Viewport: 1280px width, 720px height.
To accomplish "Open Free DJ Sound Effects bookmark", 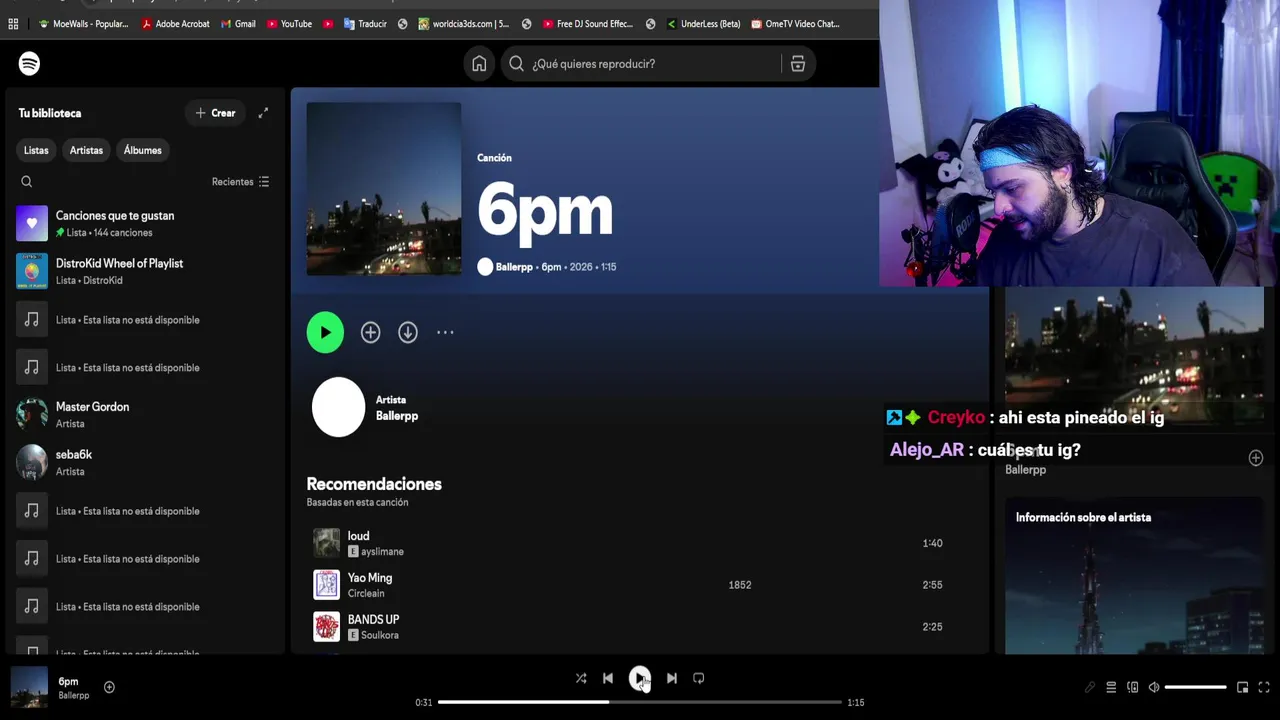I will [588, 24].
